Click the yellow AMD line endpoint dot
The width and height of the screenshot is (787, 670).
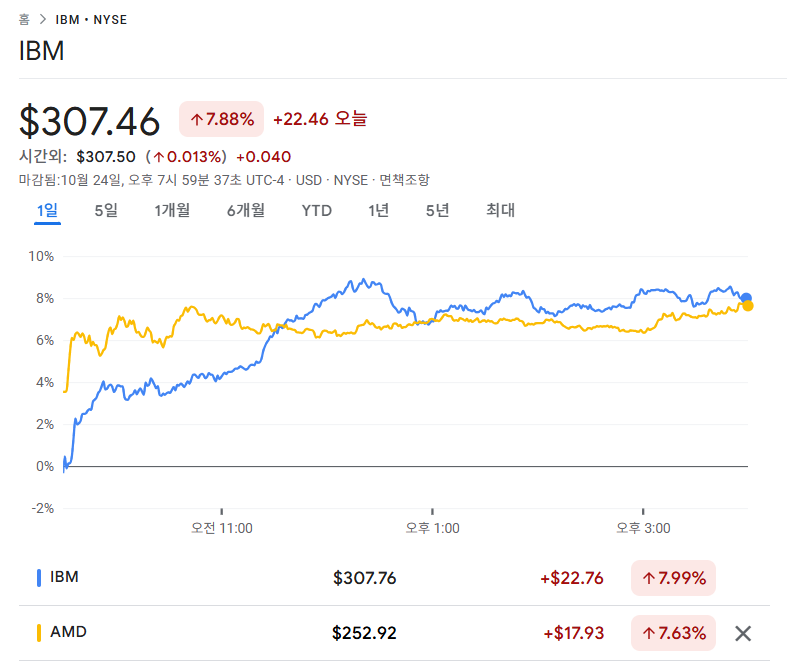click(x=748, y=306)
